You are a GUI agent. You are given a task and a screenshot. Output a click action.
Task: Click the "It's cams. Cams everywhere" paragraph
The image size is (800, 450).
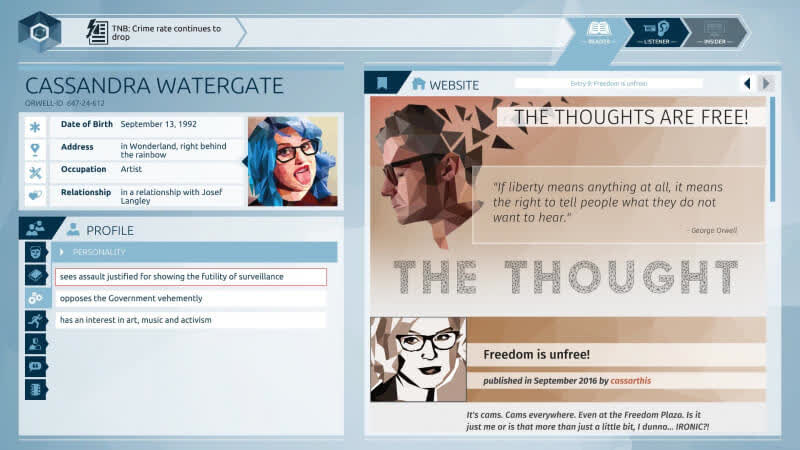point(587,421)
